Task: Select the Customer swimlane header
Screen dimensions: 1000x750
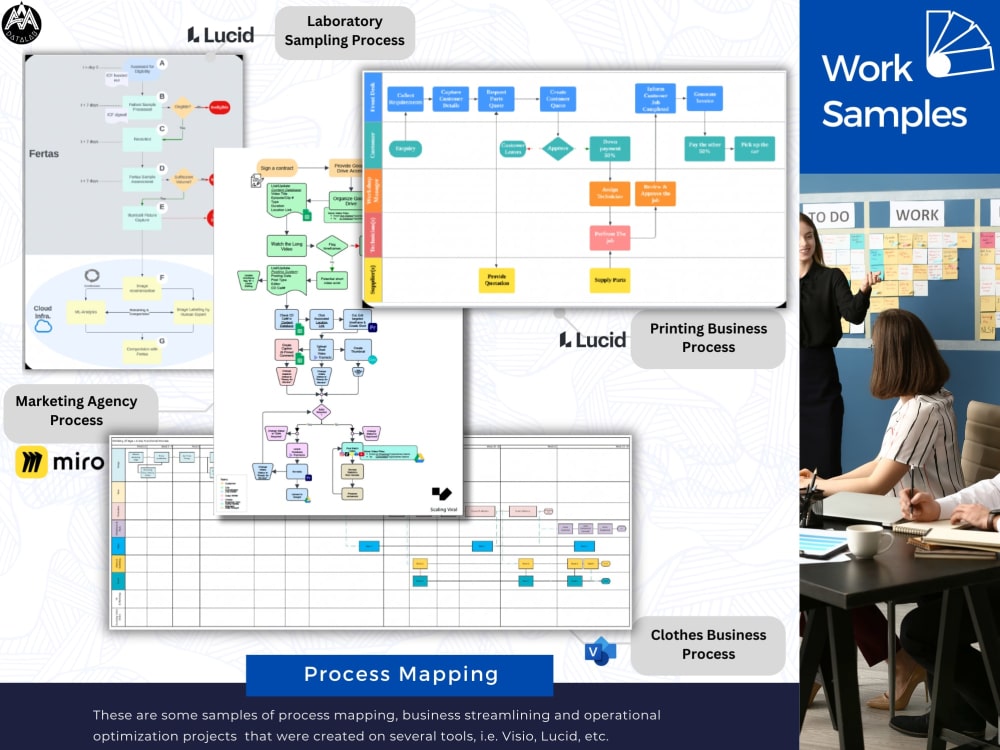Action: tap(373, 145)
